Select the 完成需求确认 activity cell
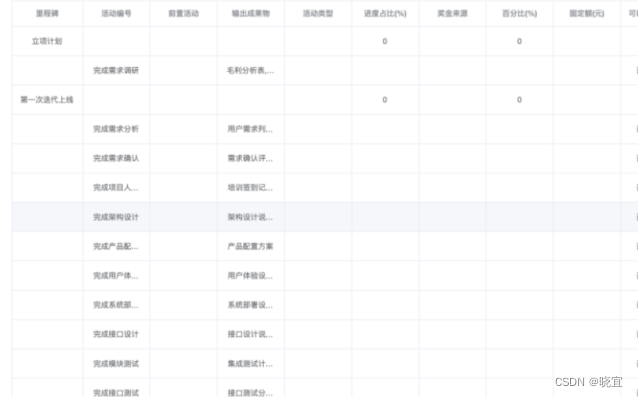 click(x=116, y=158)
